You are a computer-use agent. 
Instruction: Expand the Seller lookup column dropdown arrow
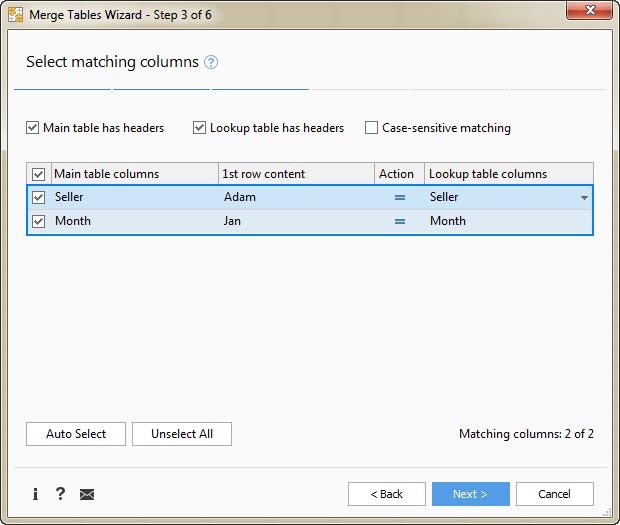coord(584,198)
